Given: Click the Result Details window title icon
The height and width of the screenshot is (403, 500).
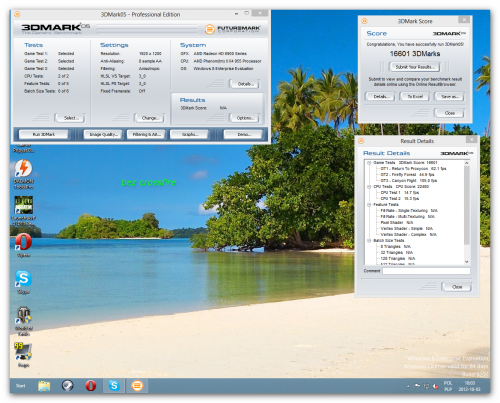Looking at the screenshot, I should point(361,141).
